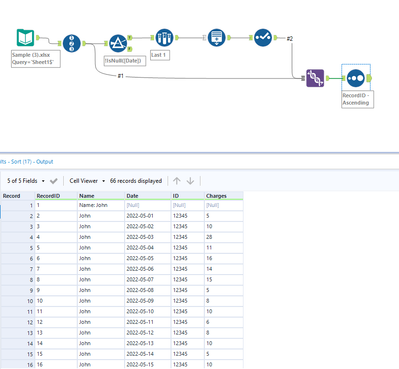The image size is (399, 369).
Task: Select the date cell 2022-05-03
Action: point(148,237)
